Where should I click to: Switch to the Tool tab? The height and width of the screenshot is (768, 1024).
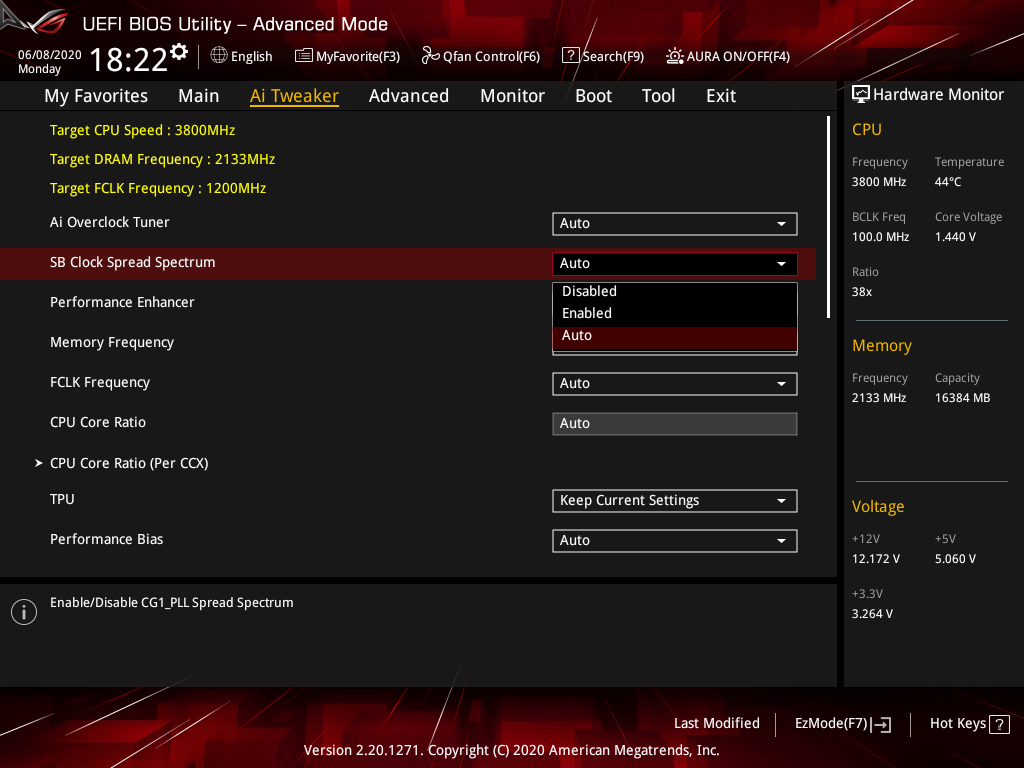click(x=658, y=96)
